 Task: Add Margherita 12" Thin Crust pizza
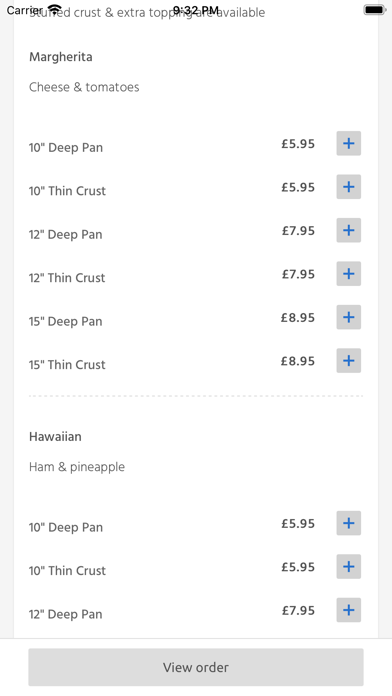(348, 274)
